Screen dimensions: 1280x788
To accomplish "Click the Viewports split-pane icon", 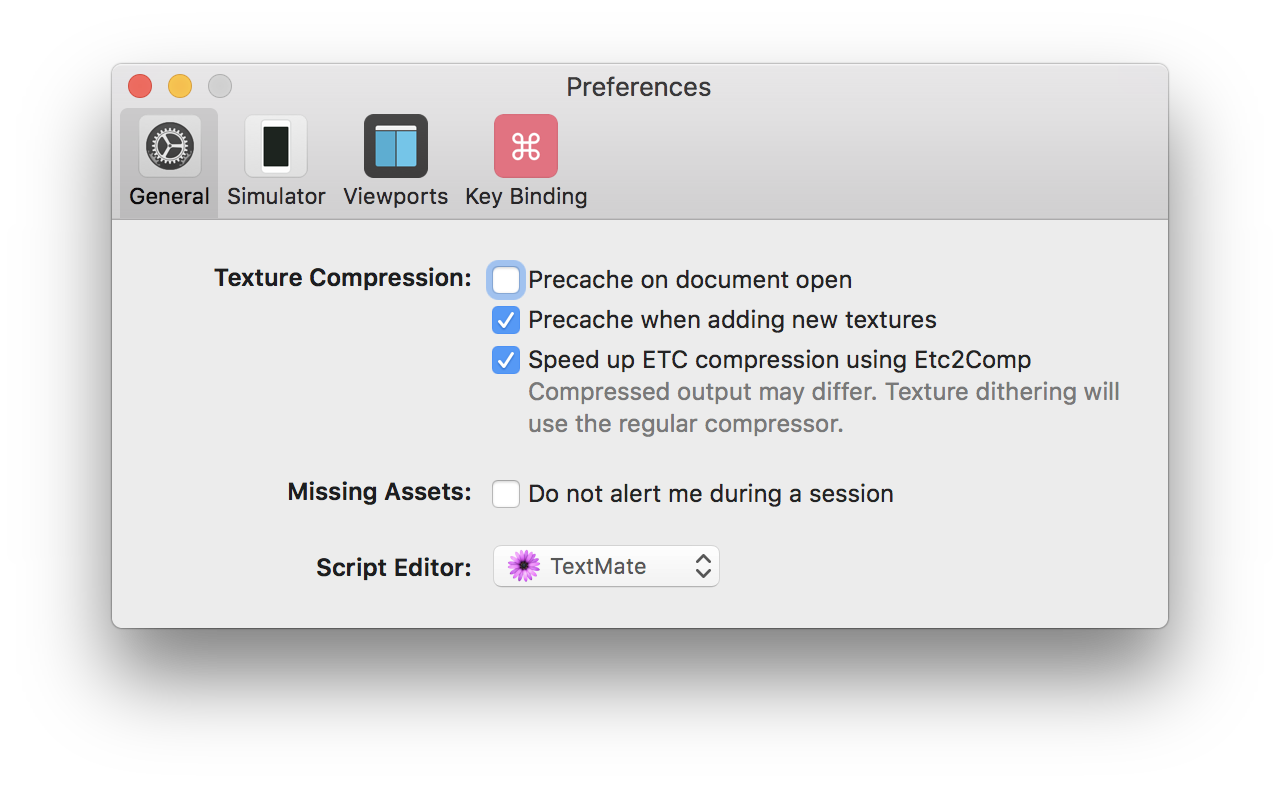I will 396,146.
